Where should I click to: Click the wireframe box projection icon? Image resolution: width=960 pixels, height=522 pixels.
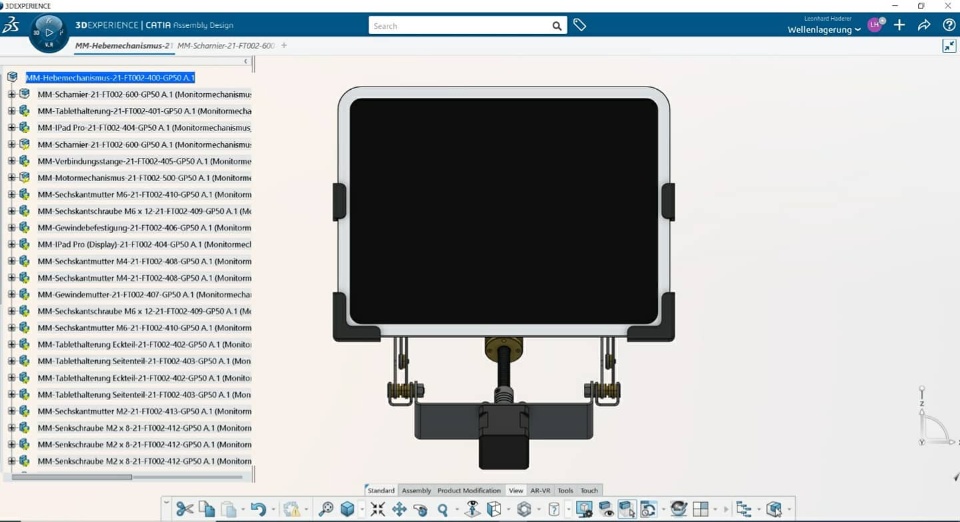point(494,509)
